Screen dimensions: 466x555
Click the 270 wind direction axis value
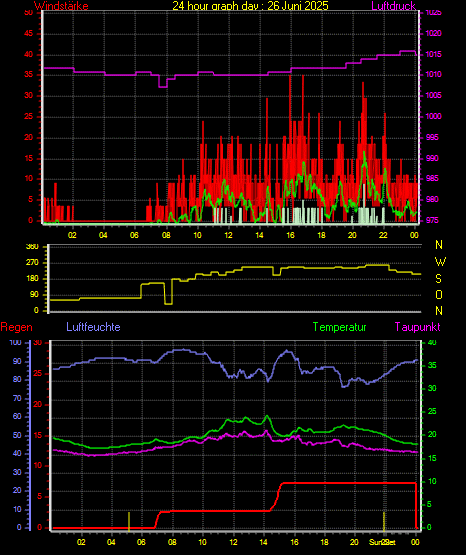pyautogui.click(x=32, y=263)
